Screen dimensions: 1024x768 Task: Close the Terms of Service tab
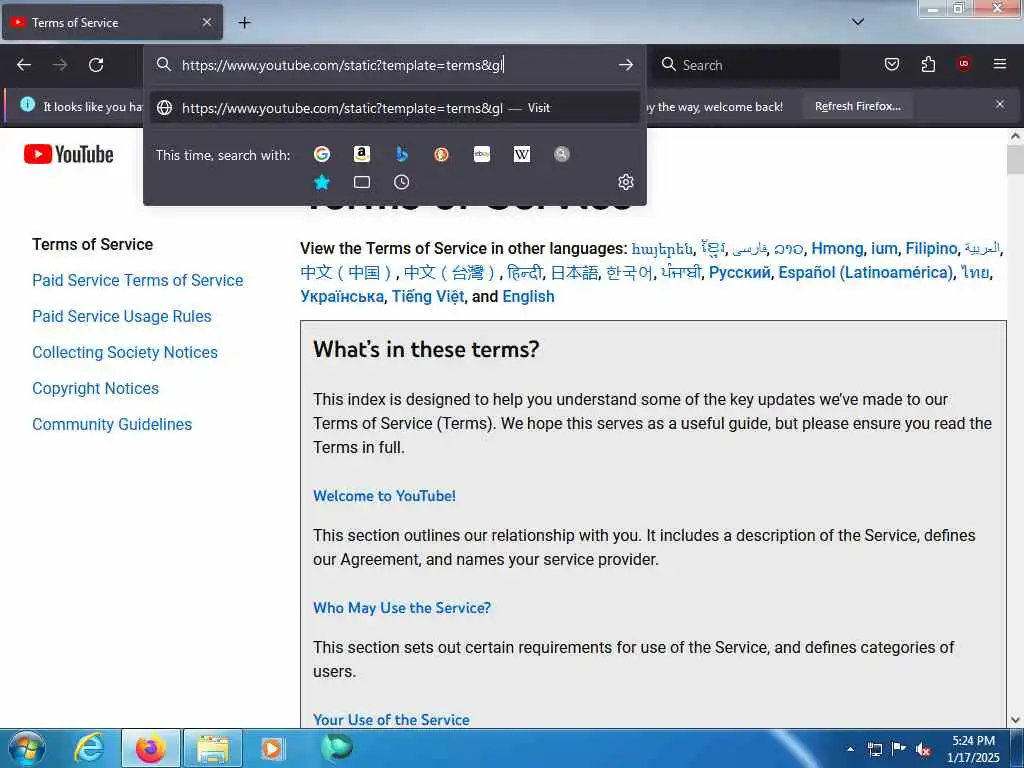tap(206, 22)
